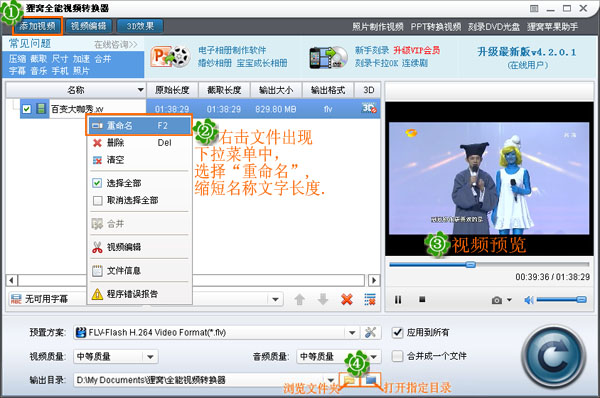This screenshot has height=398, width=600.
Task: Adjust the volume slider
Action: (561, 300)
